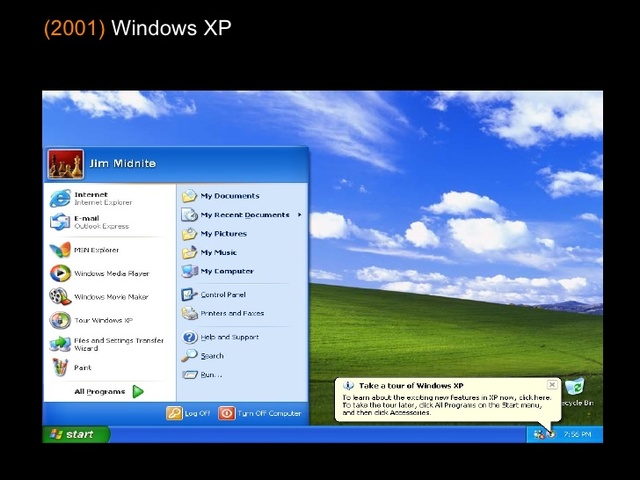Image resolution: width=640 pixels, height=480 pixels.
Task: Click the "Printers and Faxes" text
Action: click(x=232, y=313)
